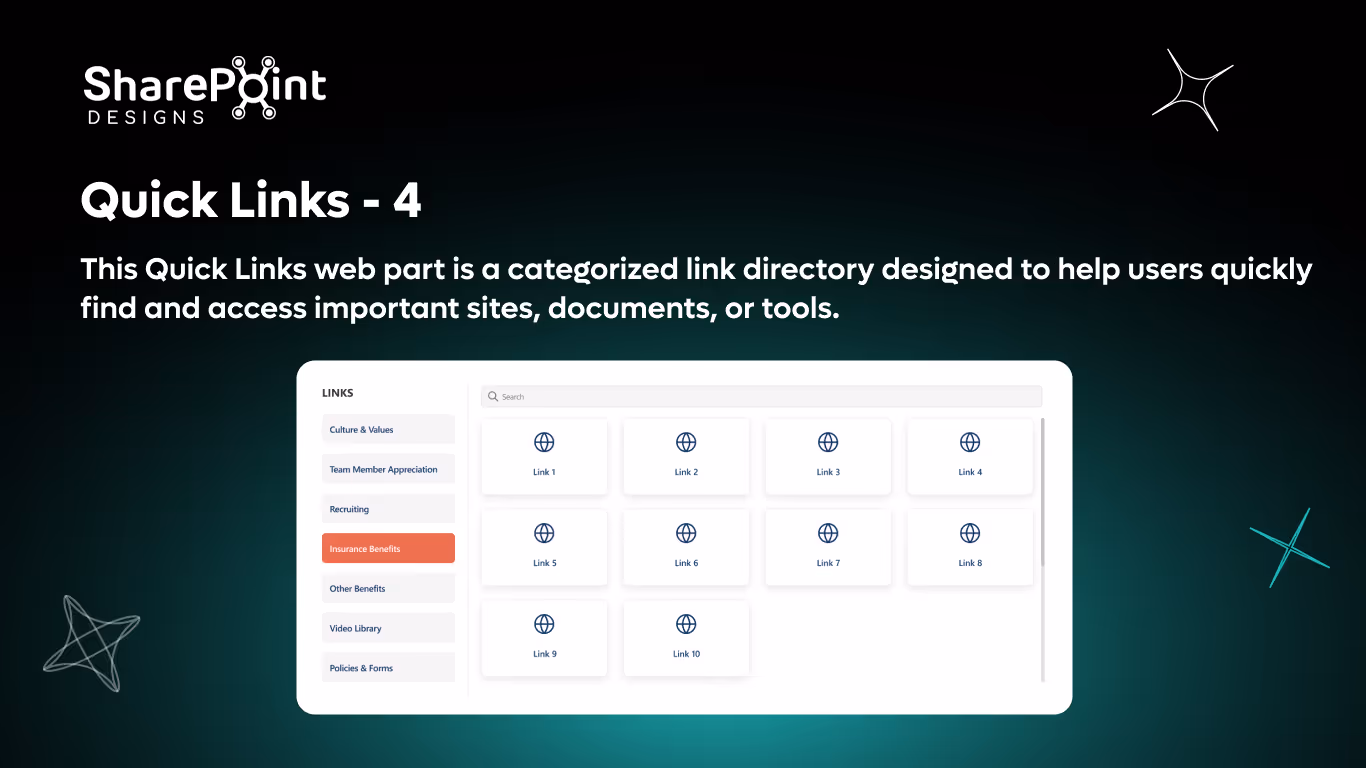Click the globe icon on Link 9
Image resolution: width=1366 pixels, height=768 pixels.
click(x=544, y=623)
